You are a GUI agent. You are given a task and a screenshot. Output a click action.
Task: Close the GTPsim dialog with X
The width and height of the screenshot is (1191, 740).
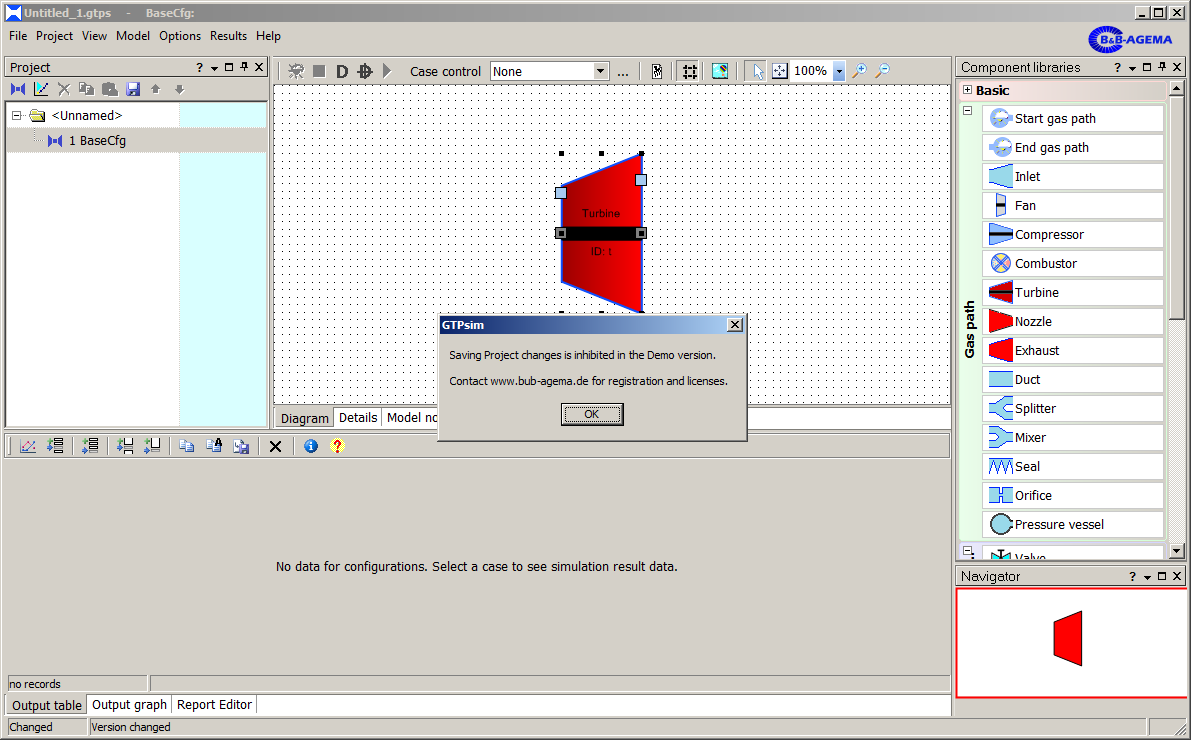[735, 324]
